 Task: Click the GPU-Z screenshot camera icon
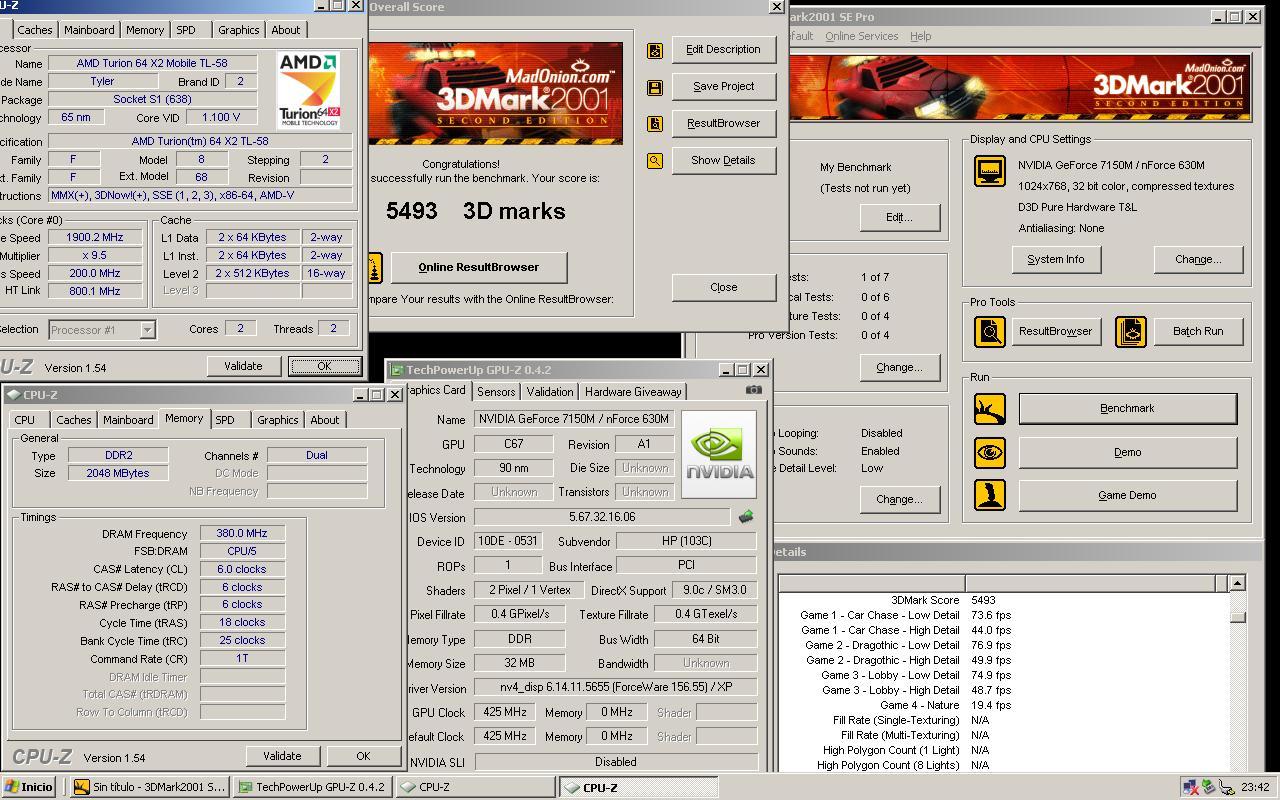(x=754, y=390)
